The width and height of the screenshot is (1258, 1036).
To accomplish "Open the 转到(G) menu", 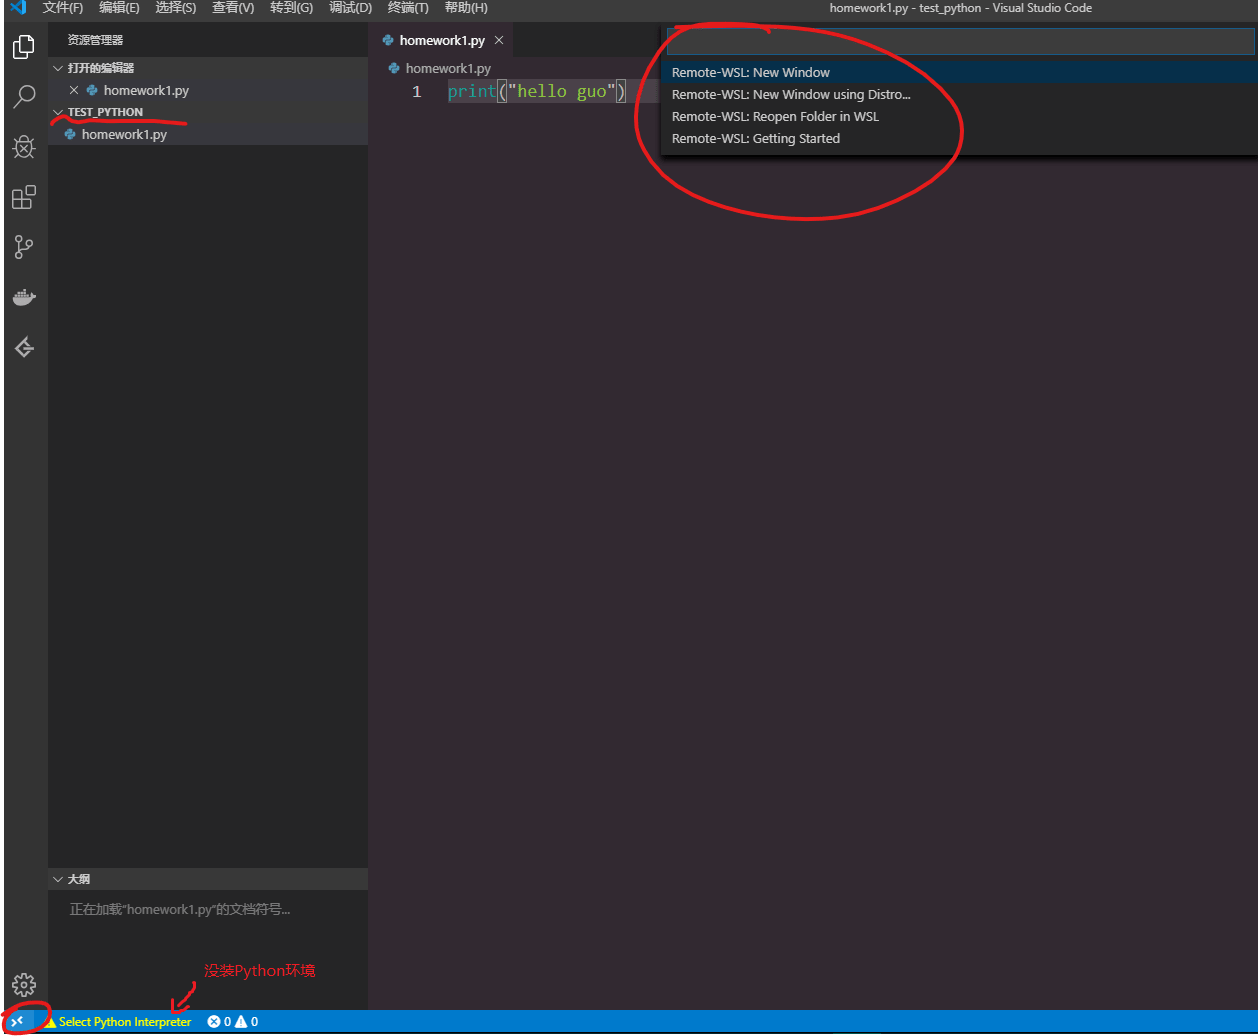I will [291, 8].
